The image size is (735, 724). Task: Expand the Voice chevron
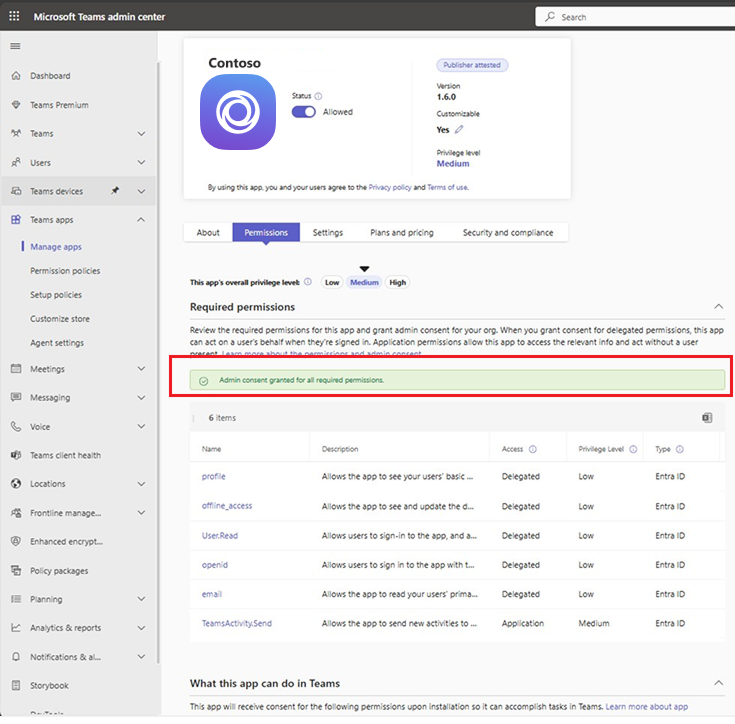point(141,426)
